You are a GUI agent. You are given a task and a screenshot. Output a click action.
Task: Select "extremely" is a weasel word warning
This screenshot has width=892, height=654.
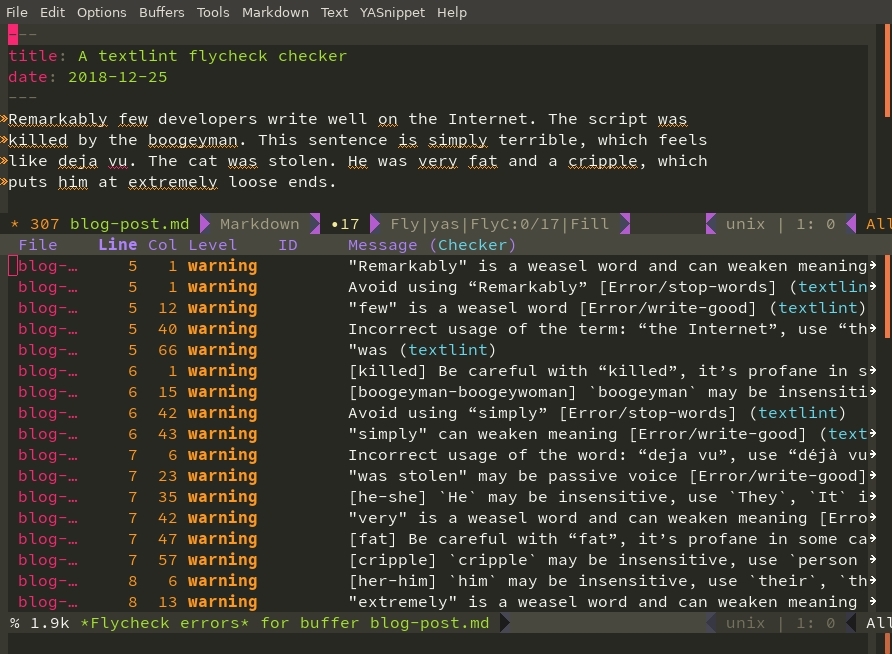(442, 603)
